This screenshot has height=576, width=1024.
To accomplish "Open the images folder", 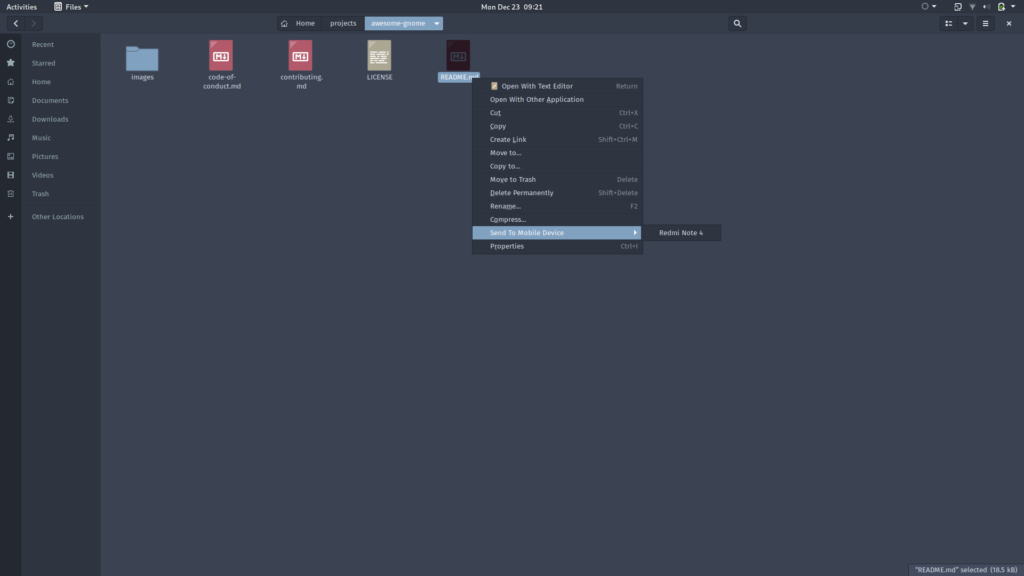I will (142, 58).
